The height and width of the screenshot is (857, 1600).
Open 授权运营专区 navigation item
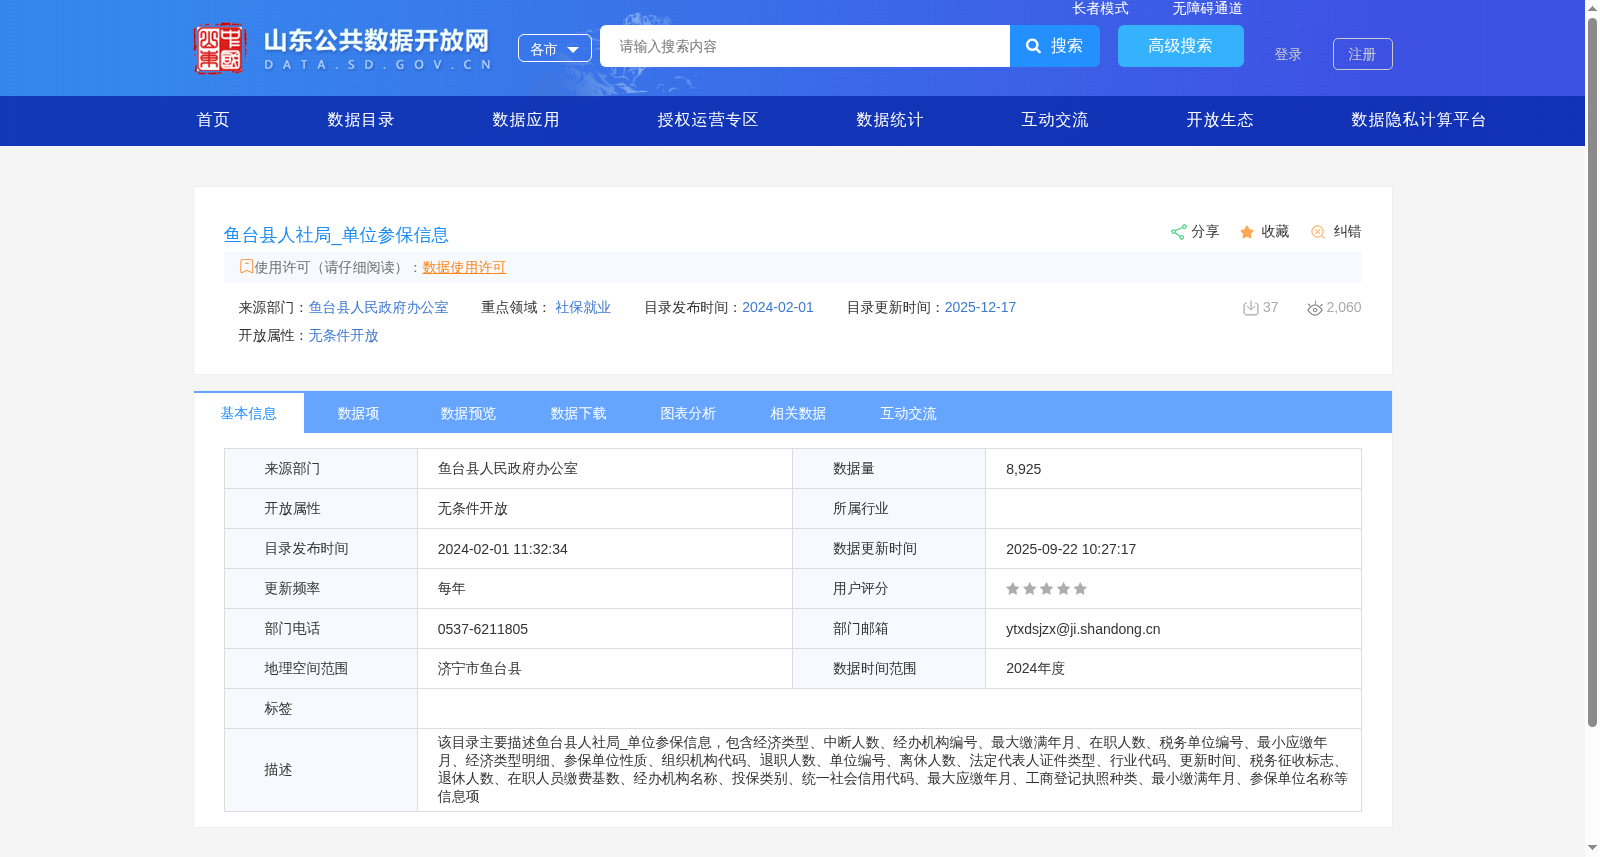click(708, 120)
